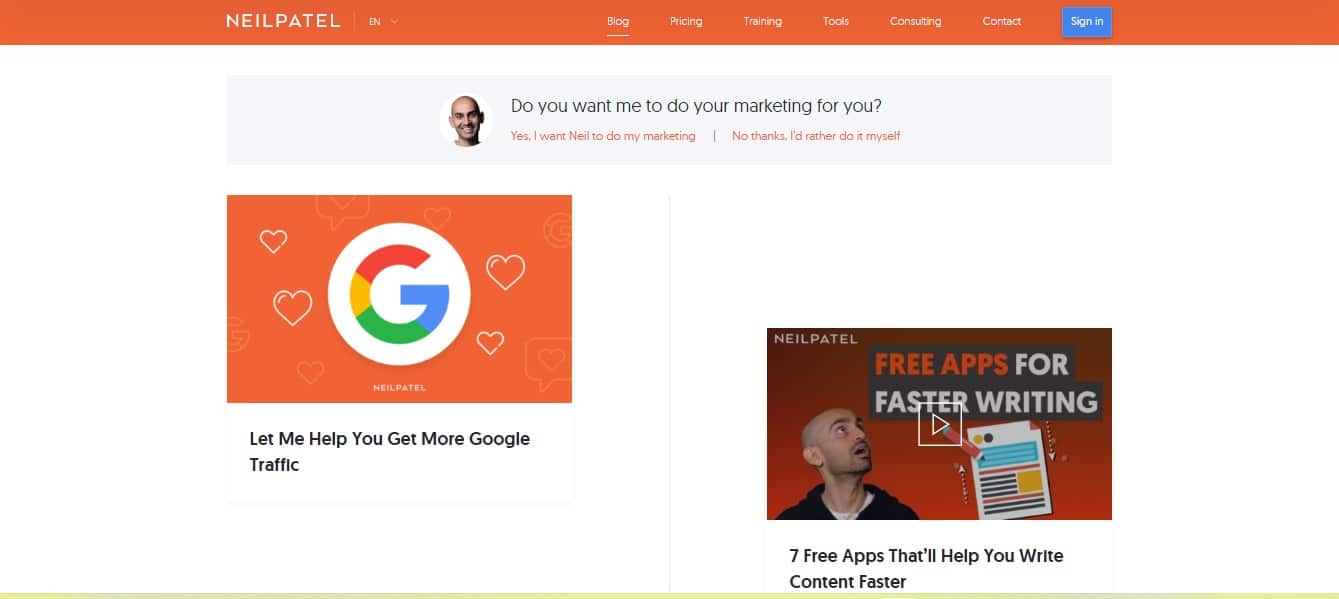The image size is (1339, 599).
Task: Click Neil's round avatar photo
Action: (x=466, y=121)
